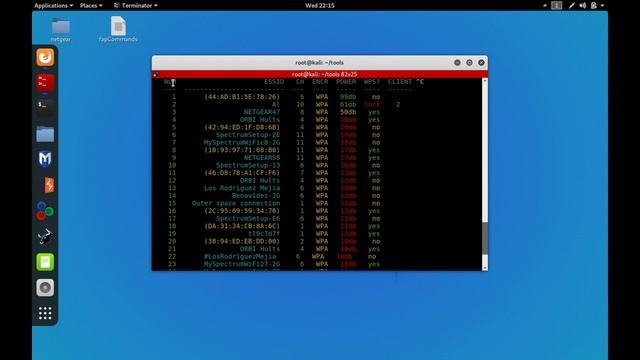Open the gray round recorder icon in the dock

tap(45, 288)
